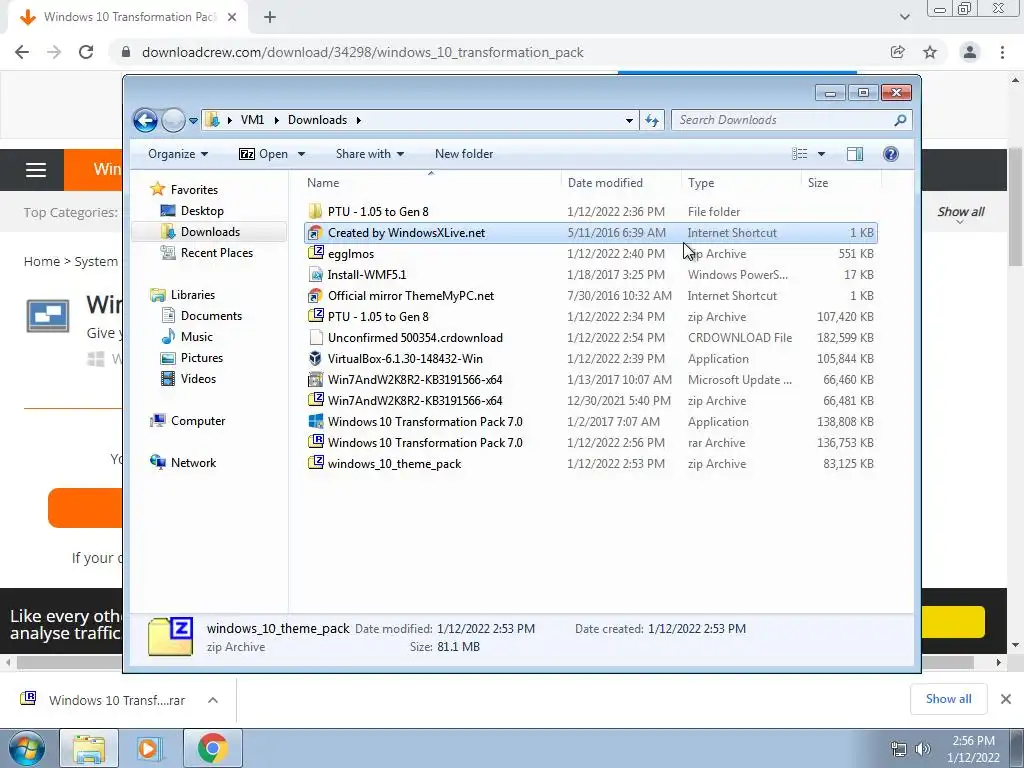Click New folder in Explorer toolbar
Screen dimensions: 1024x768
[464, 154]
